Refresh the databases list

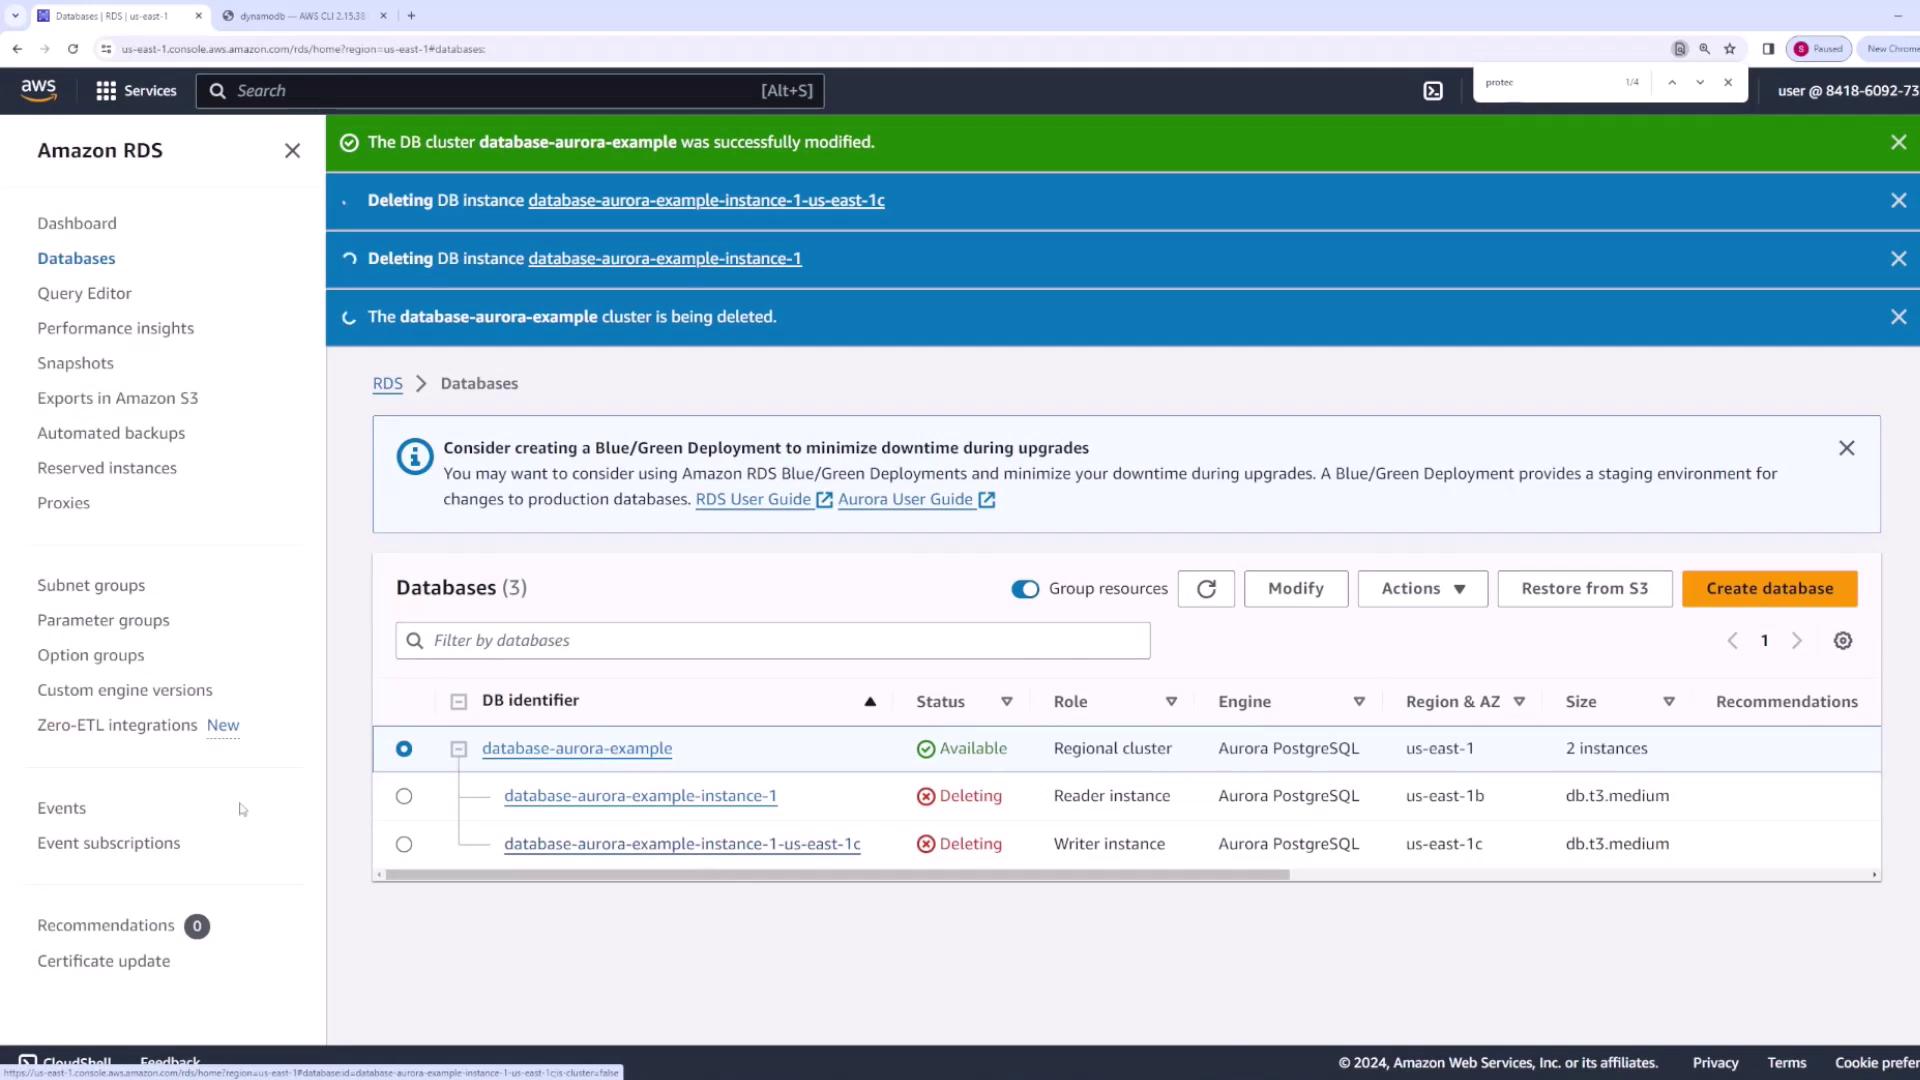(1206, 589)
